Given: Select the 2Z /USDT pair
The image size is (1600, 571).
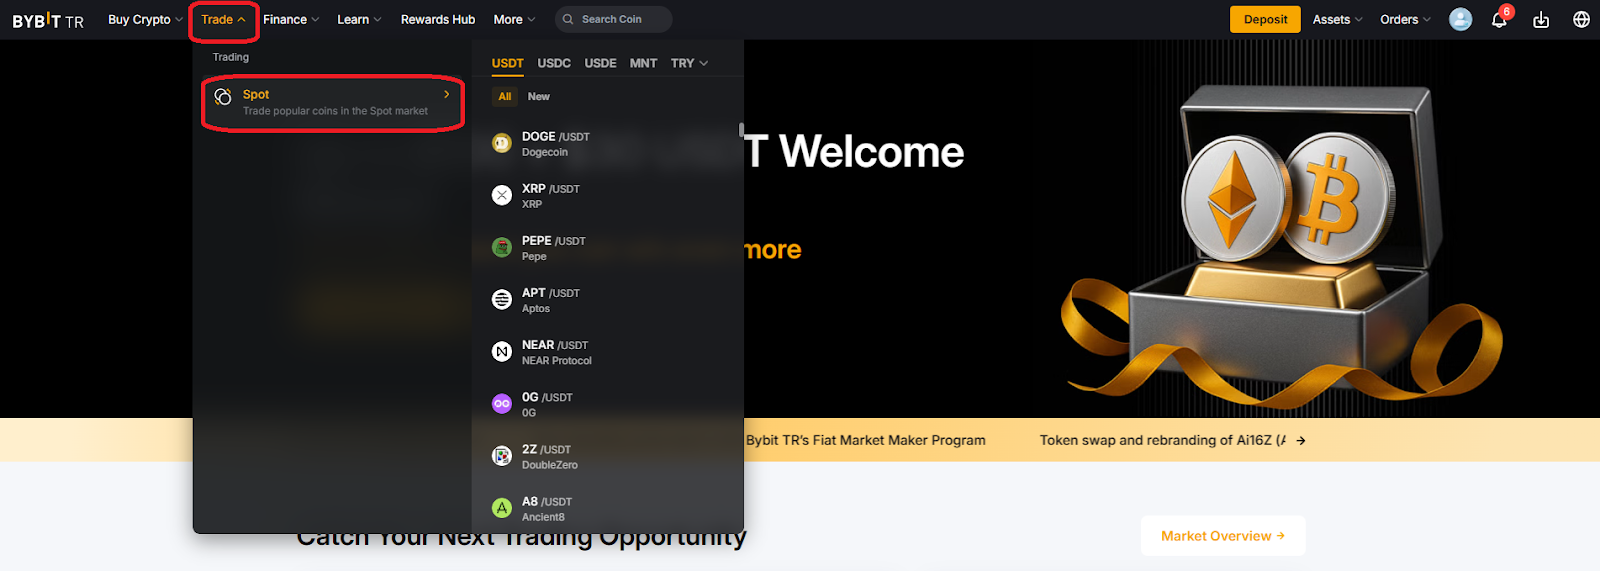Looking at the screenshot, I should click(608, 456).
